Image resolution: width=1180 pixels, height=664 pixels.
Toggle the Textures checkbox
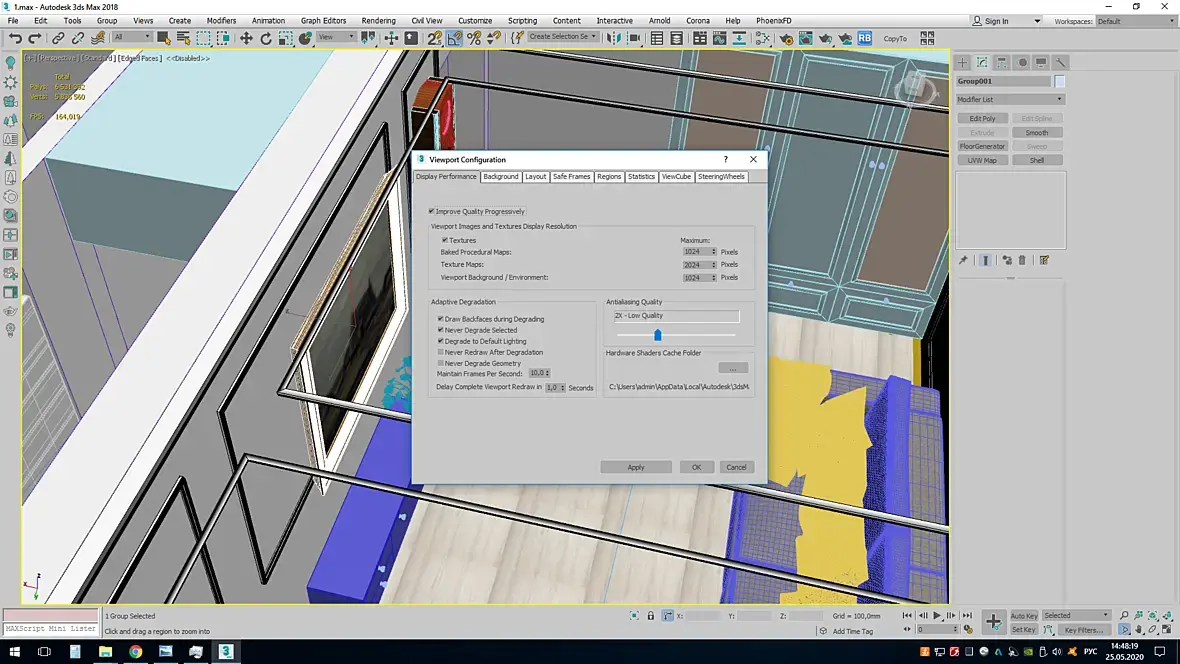(445, 240)
